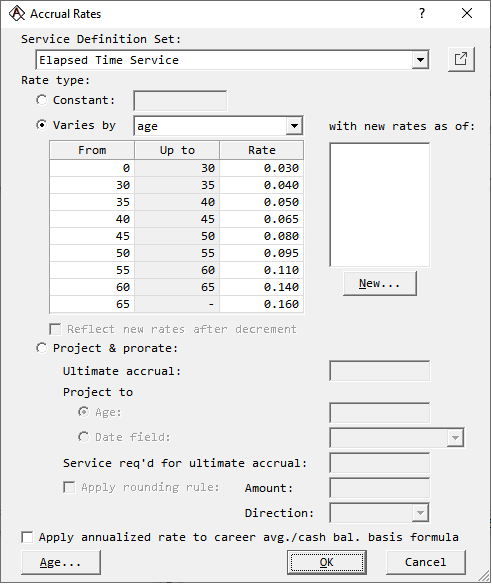Click the Cancel button

[x=426, y=562]
